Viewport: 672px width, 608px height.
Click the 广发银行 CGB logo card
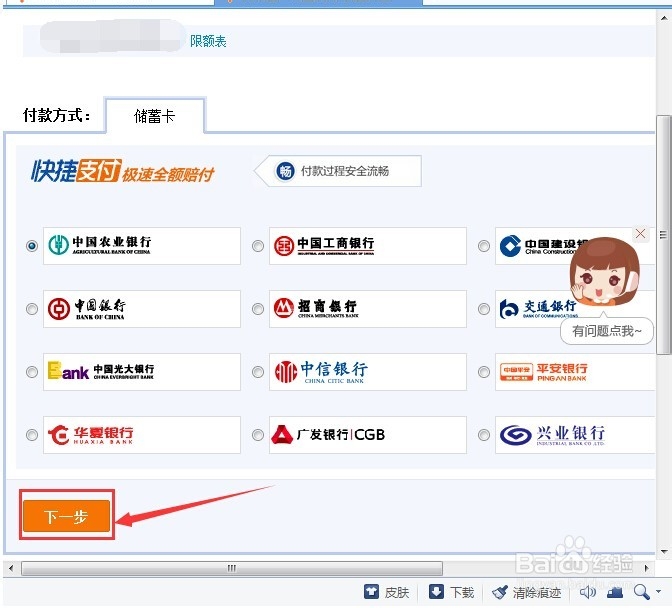coord(368,435)
